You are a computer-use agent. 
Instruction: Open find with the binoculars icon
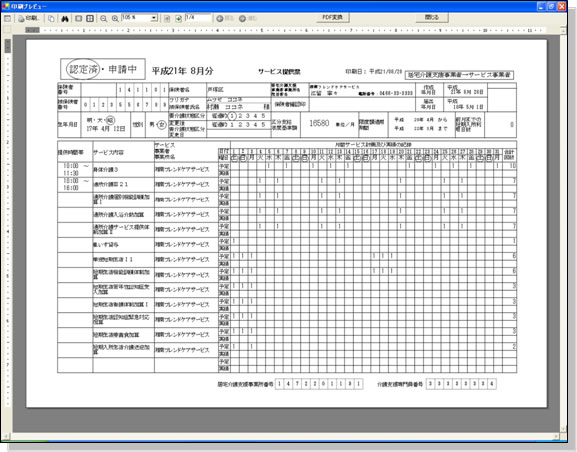[65, 18]
